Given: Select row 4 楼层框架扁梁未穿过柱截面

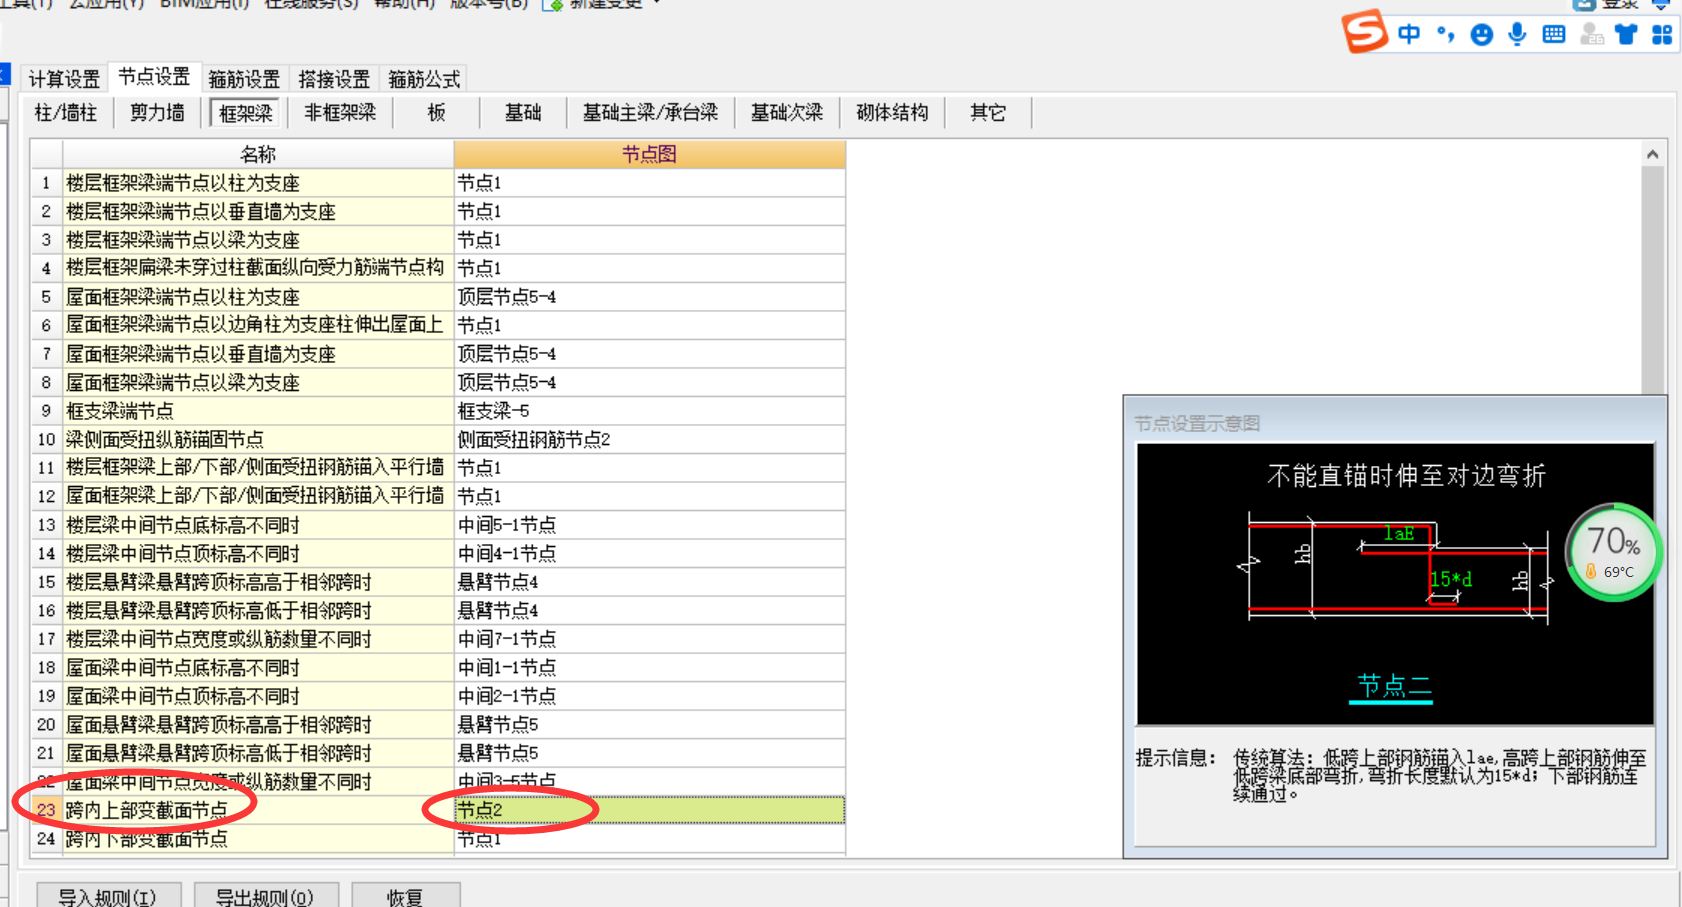Looking at the screenshot, I should coord(258,268).
